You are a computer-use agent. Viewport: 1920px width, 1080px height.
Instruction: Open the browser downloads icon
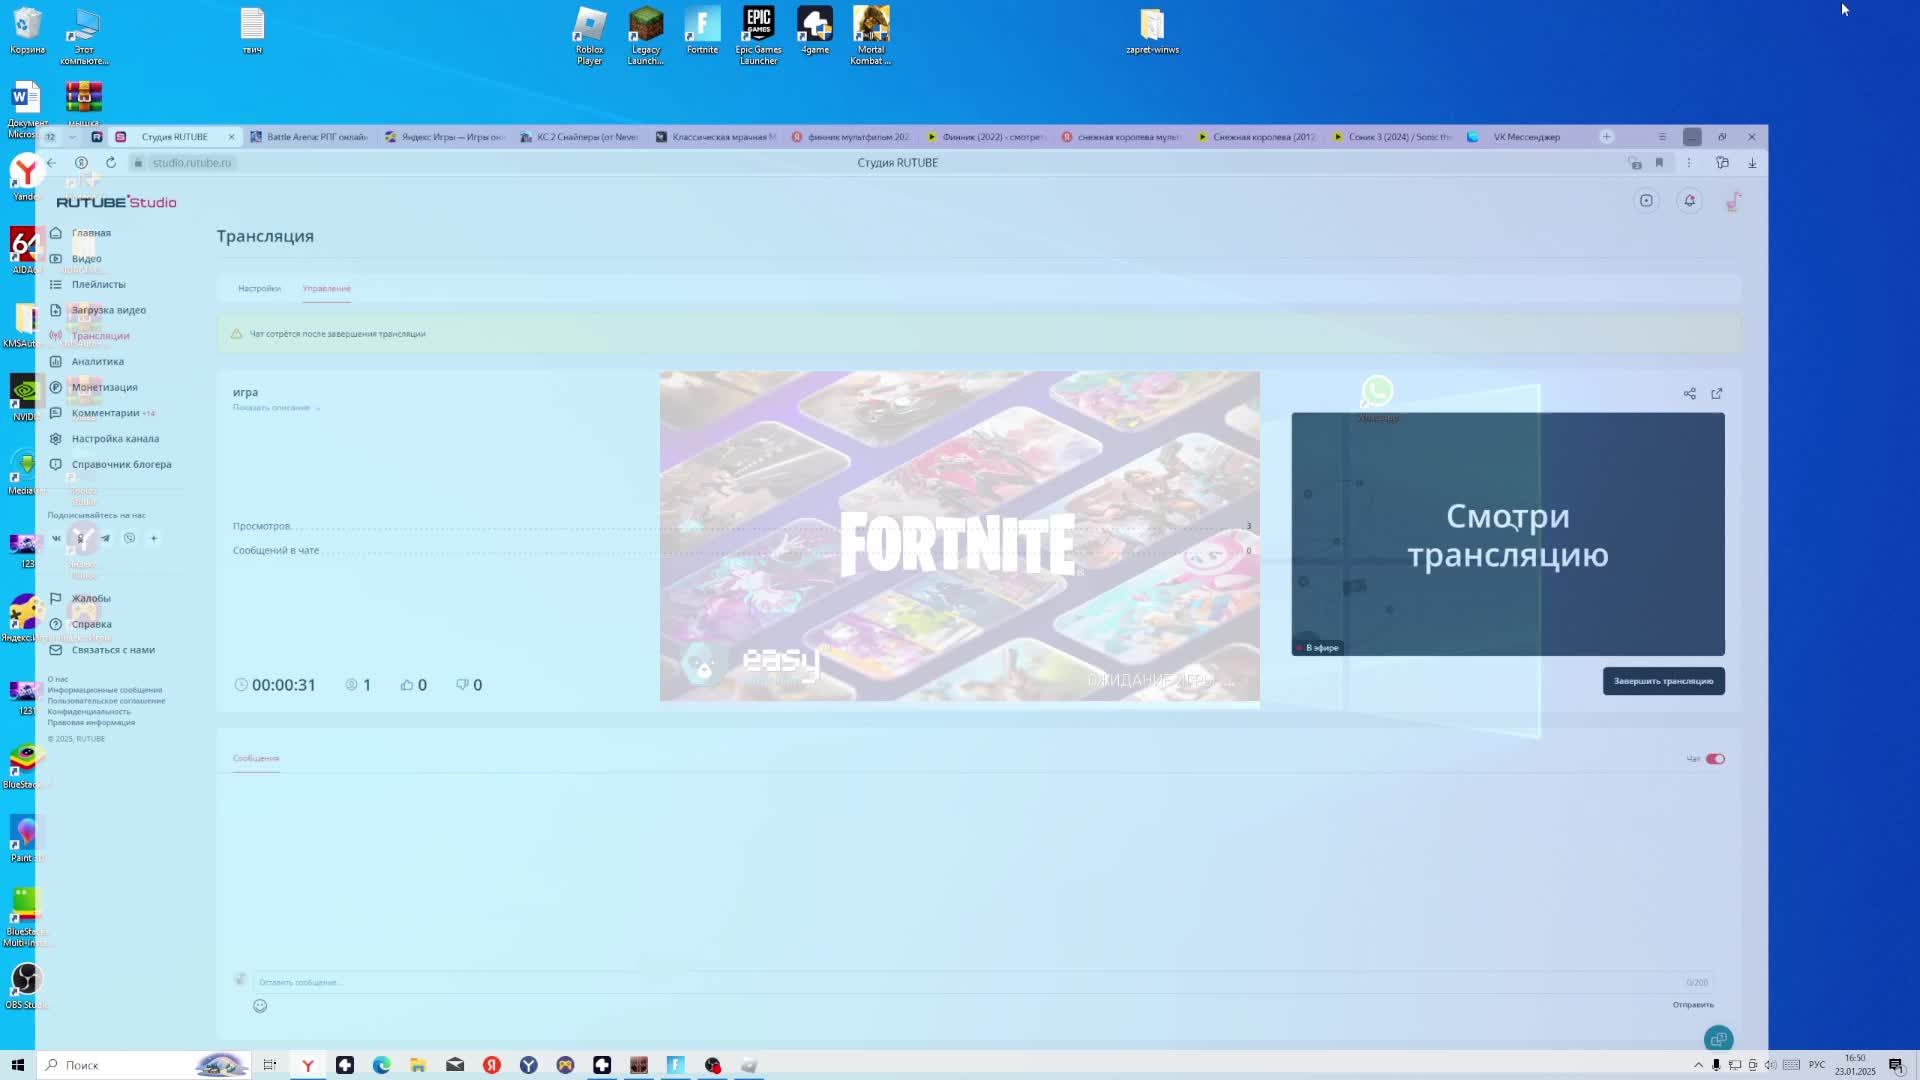pos(1752,163)
